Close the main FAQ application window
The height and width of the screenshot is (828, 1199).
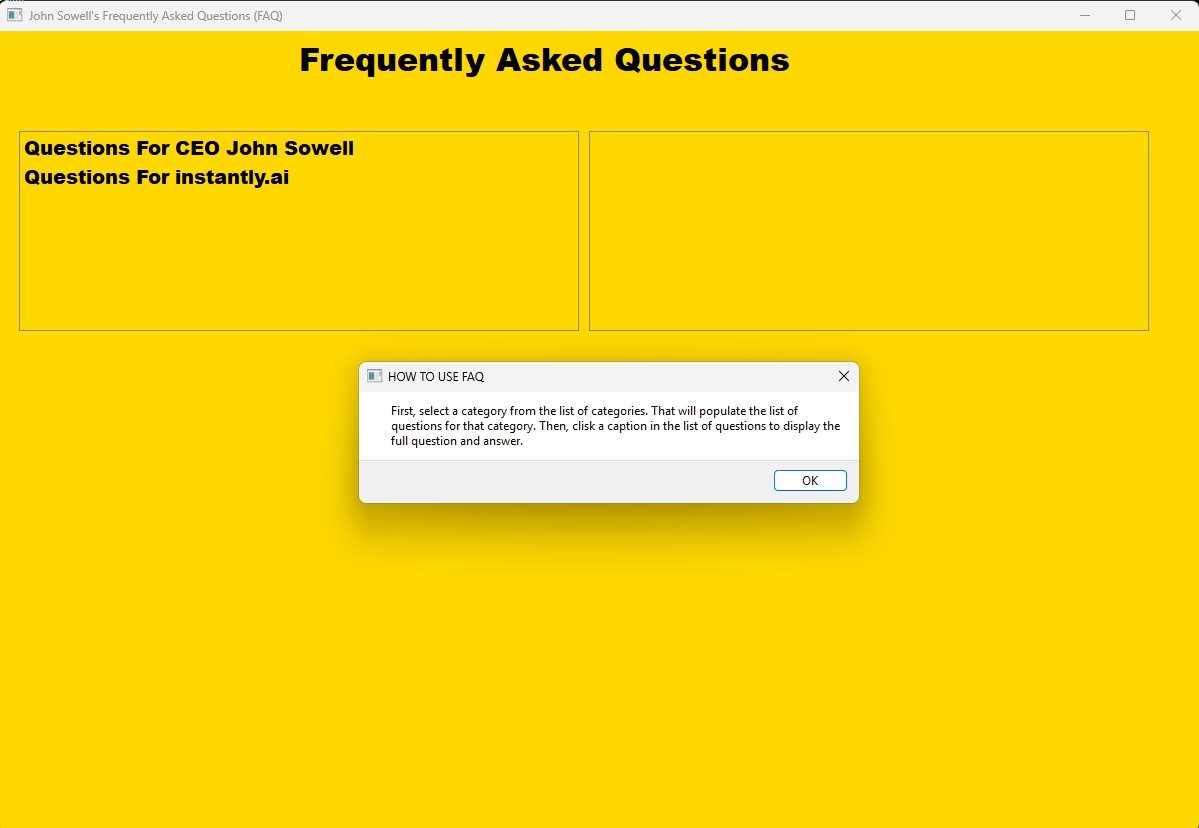coord(1175,15)
